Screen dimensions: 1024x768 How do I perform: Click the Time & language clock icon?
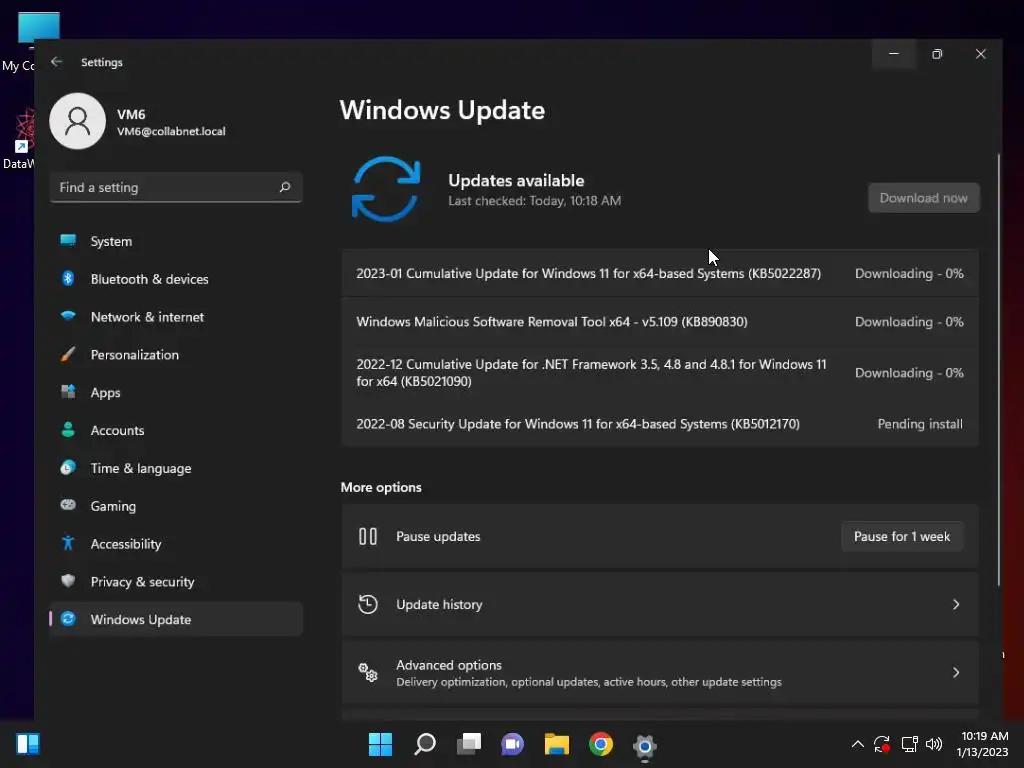point(68,468)
